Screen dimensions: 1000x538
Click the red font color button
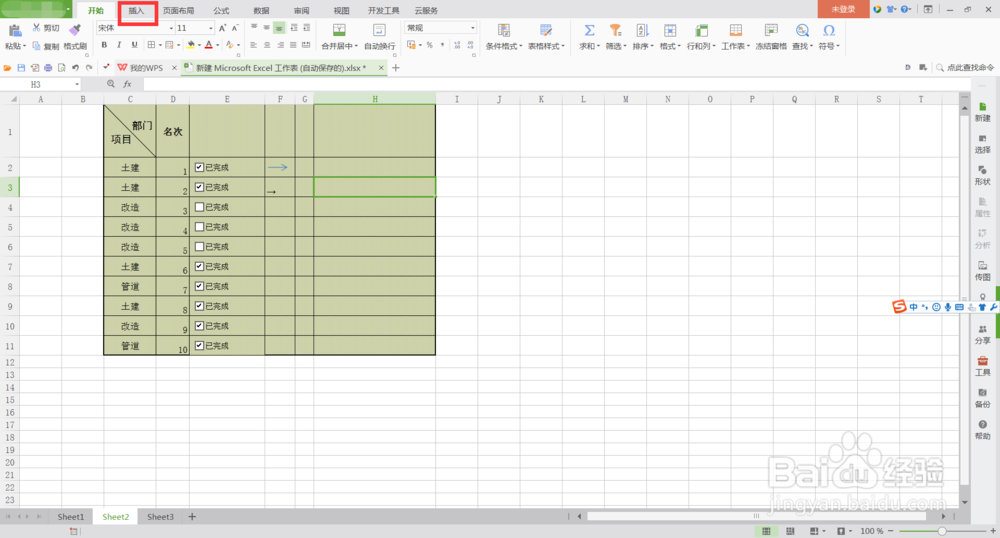click(x=209, y=45)
